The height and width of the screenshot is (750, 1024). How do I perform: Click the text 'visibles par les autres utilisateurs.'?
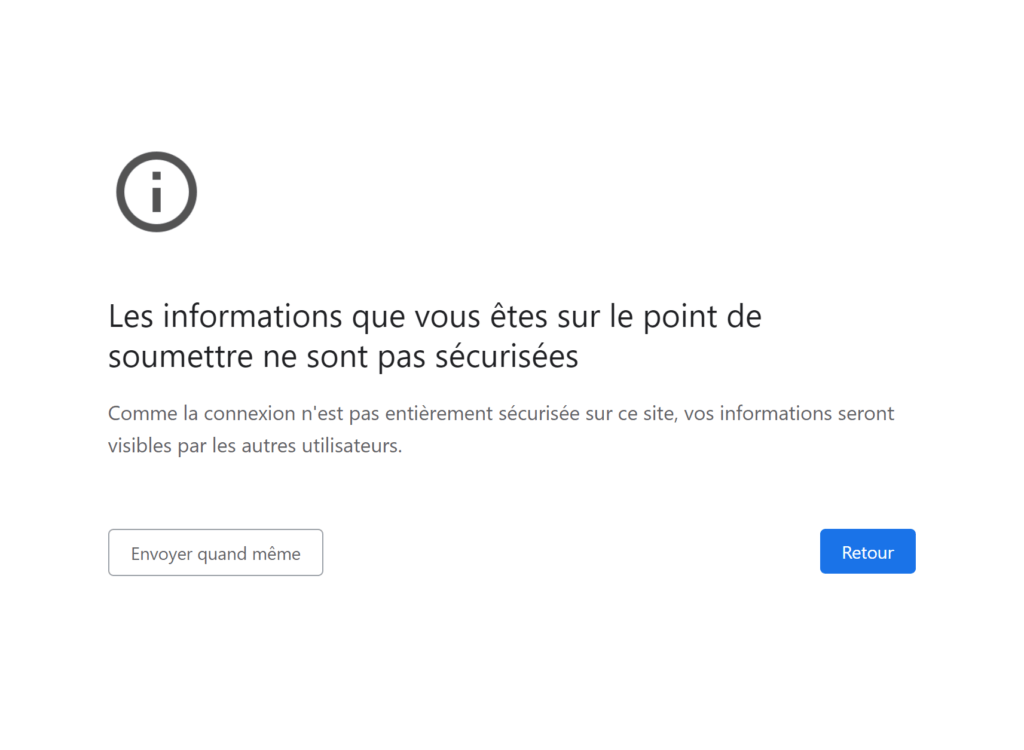tap(255, 446)
